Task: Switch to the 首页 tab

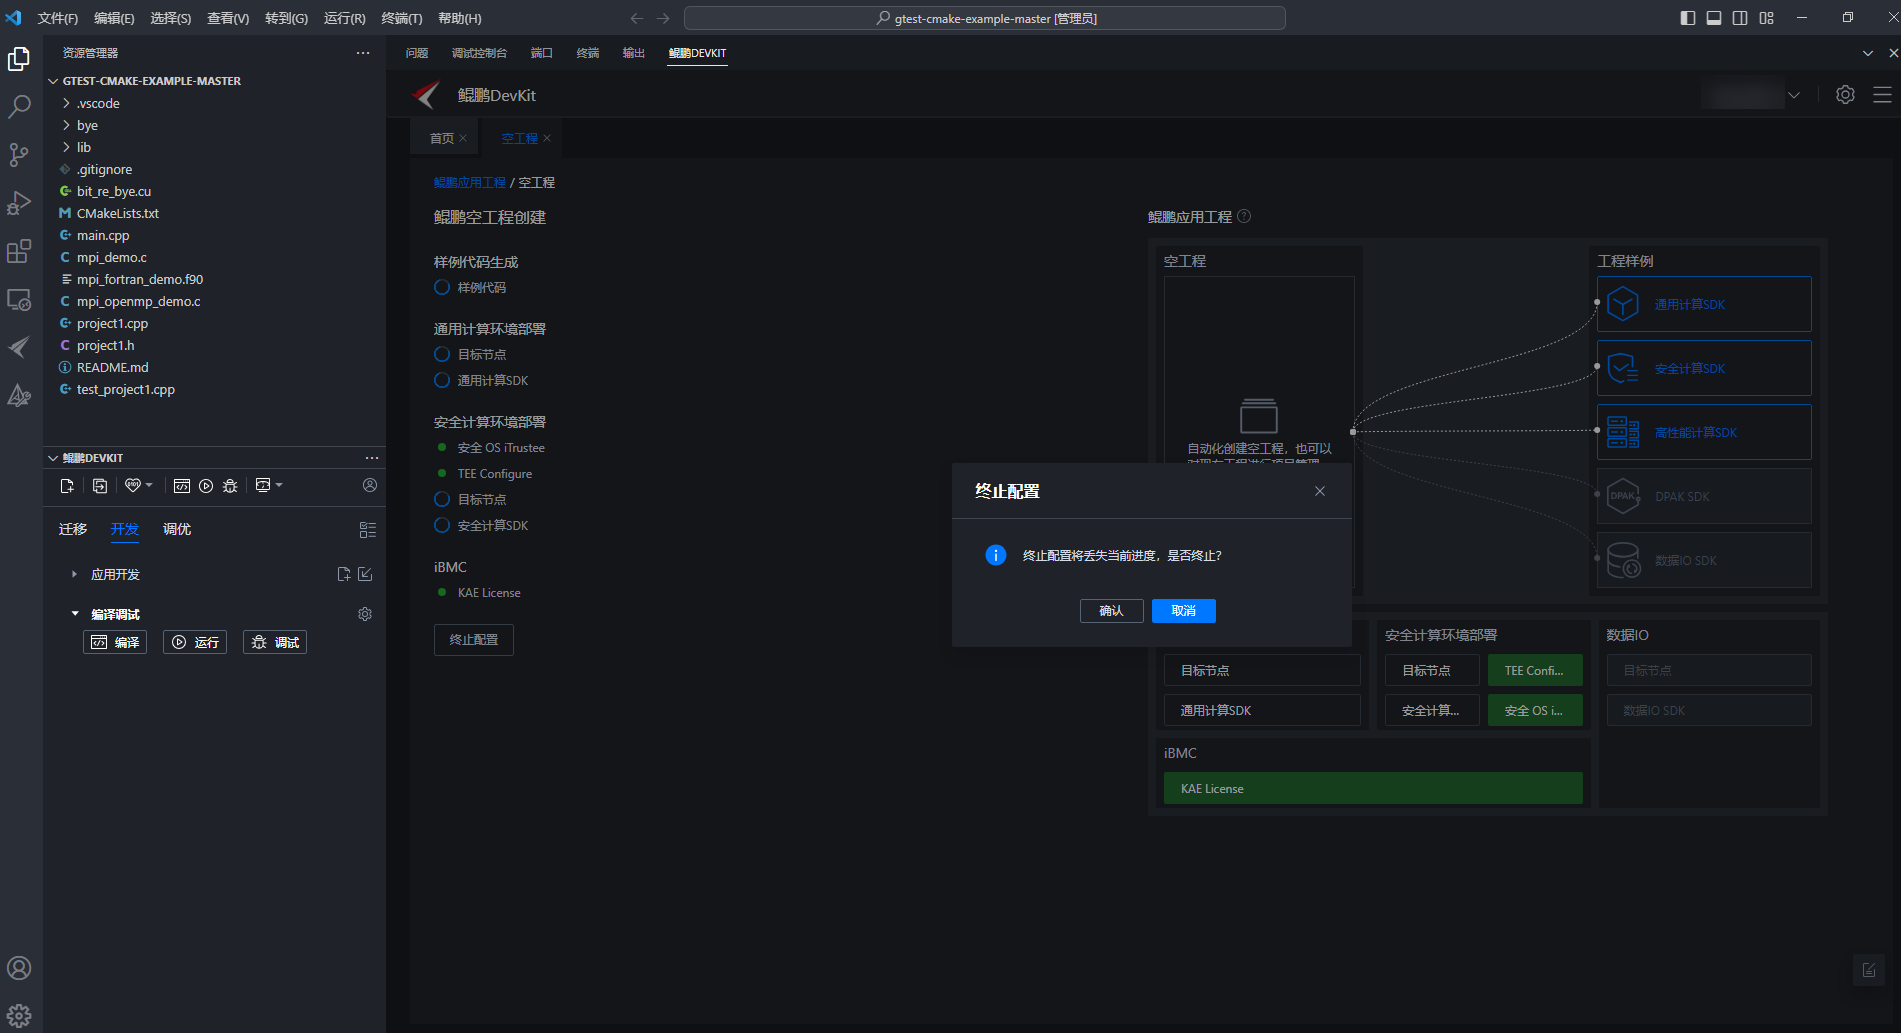Action: (442, 138)
